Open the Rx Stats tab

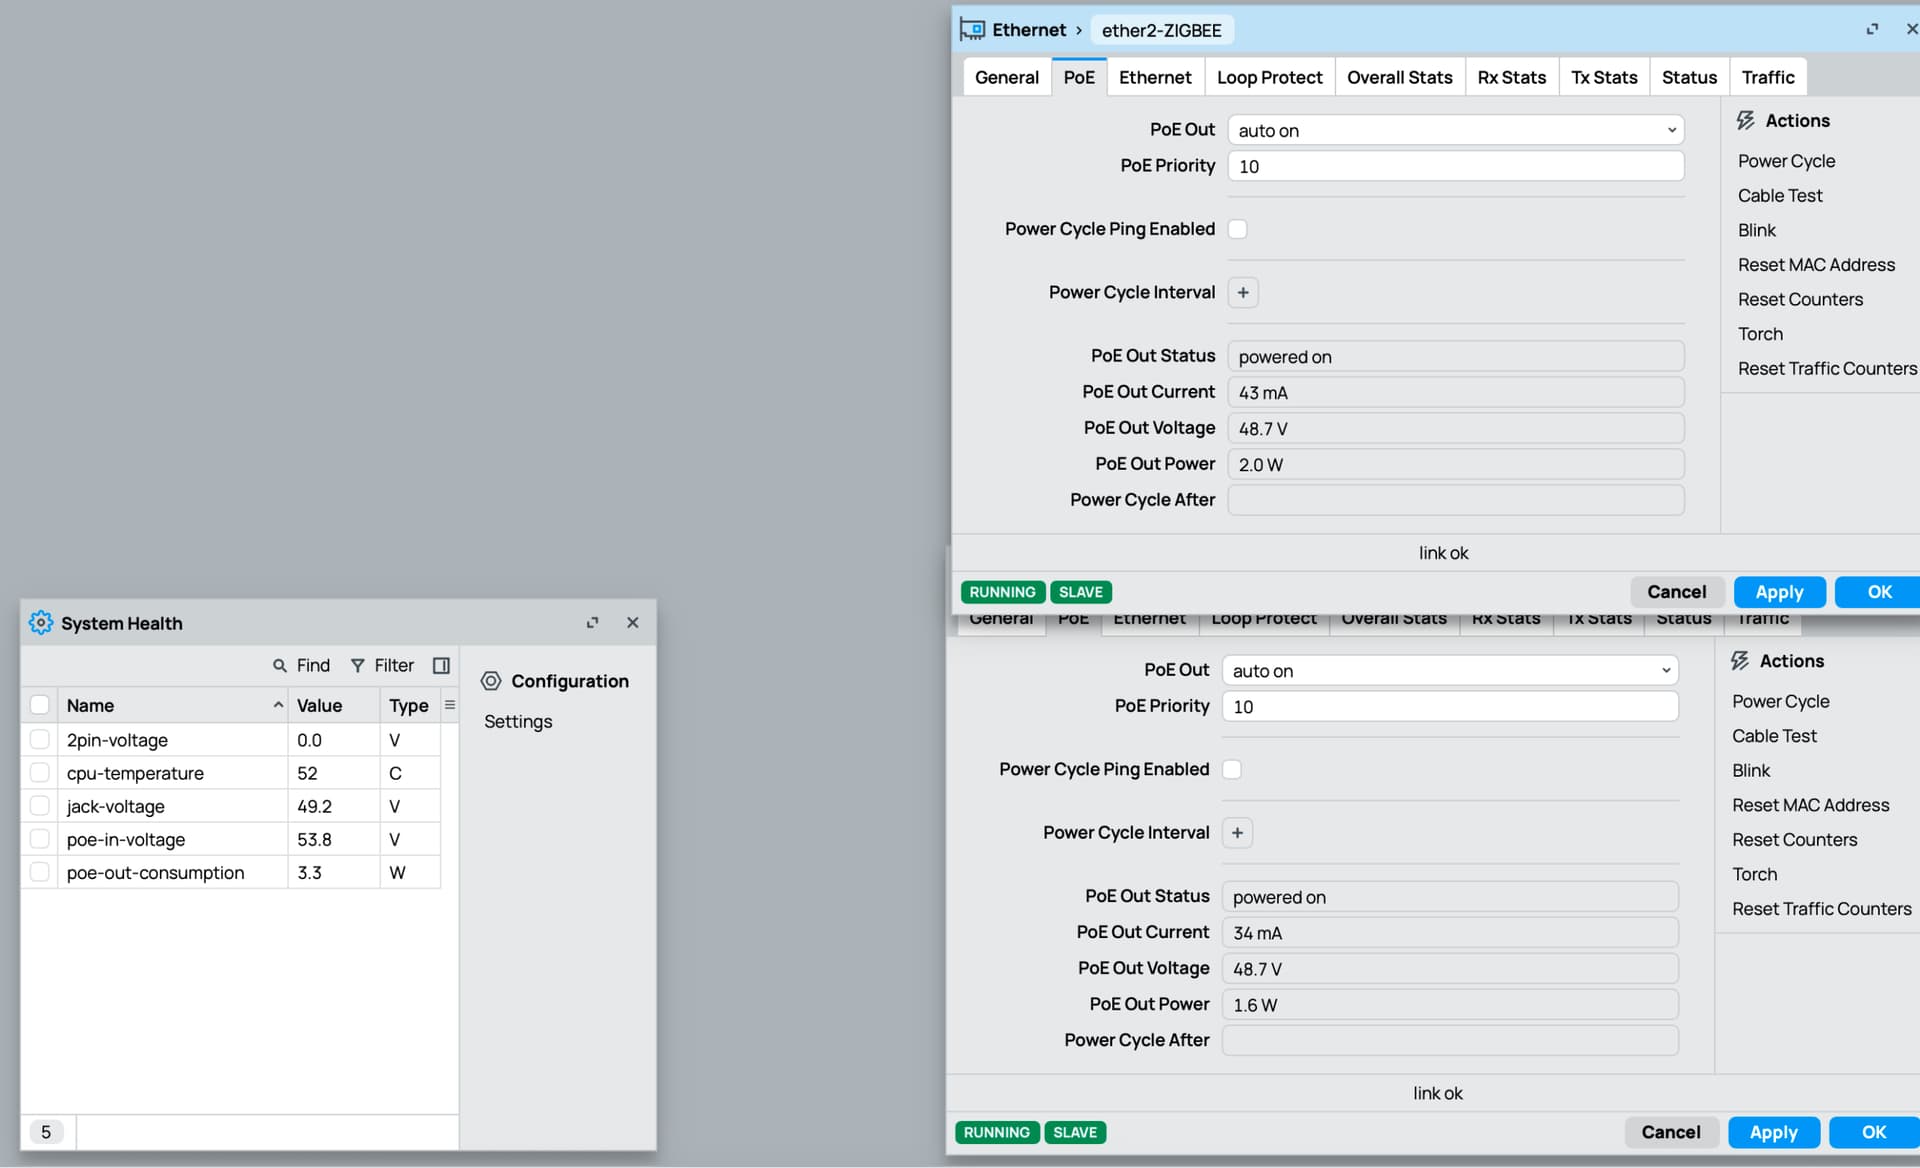(x=1511, y=77)
